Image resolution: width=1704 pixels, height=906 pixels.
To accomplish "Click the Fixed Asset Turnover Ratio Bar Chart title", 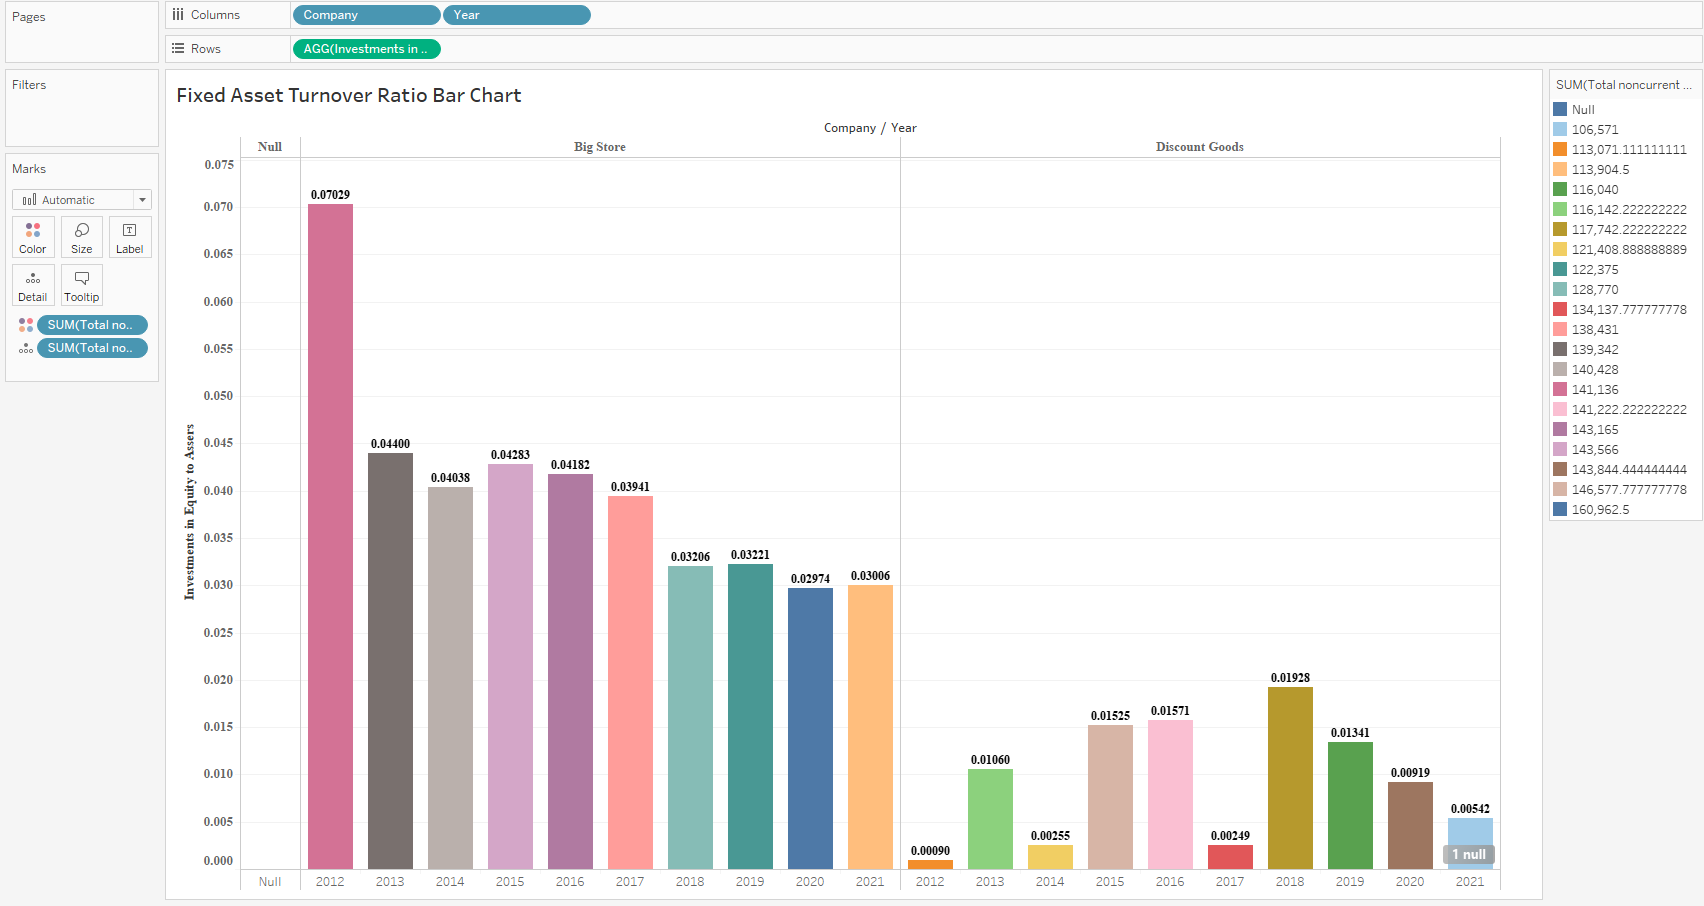I will coord(349,95).
